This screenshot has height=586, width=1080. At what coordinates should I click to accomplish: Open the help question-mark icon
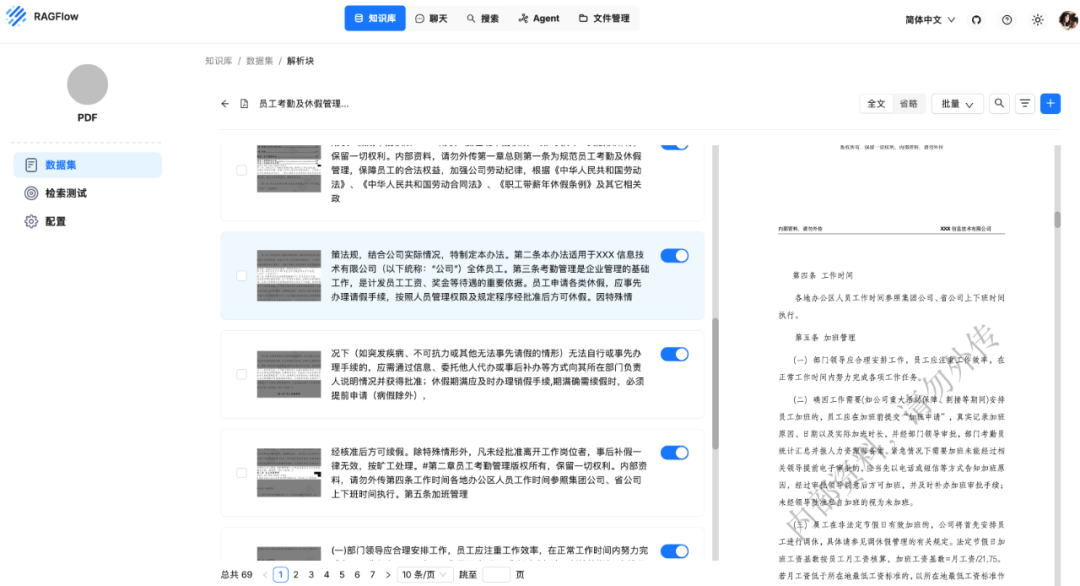click(1006, 18)
